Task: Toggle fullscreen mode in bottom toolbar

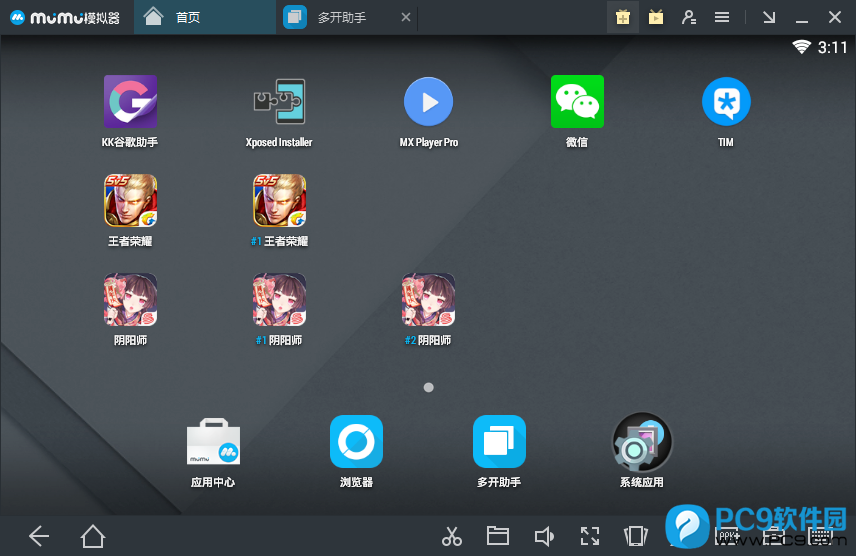Action: 590,536
